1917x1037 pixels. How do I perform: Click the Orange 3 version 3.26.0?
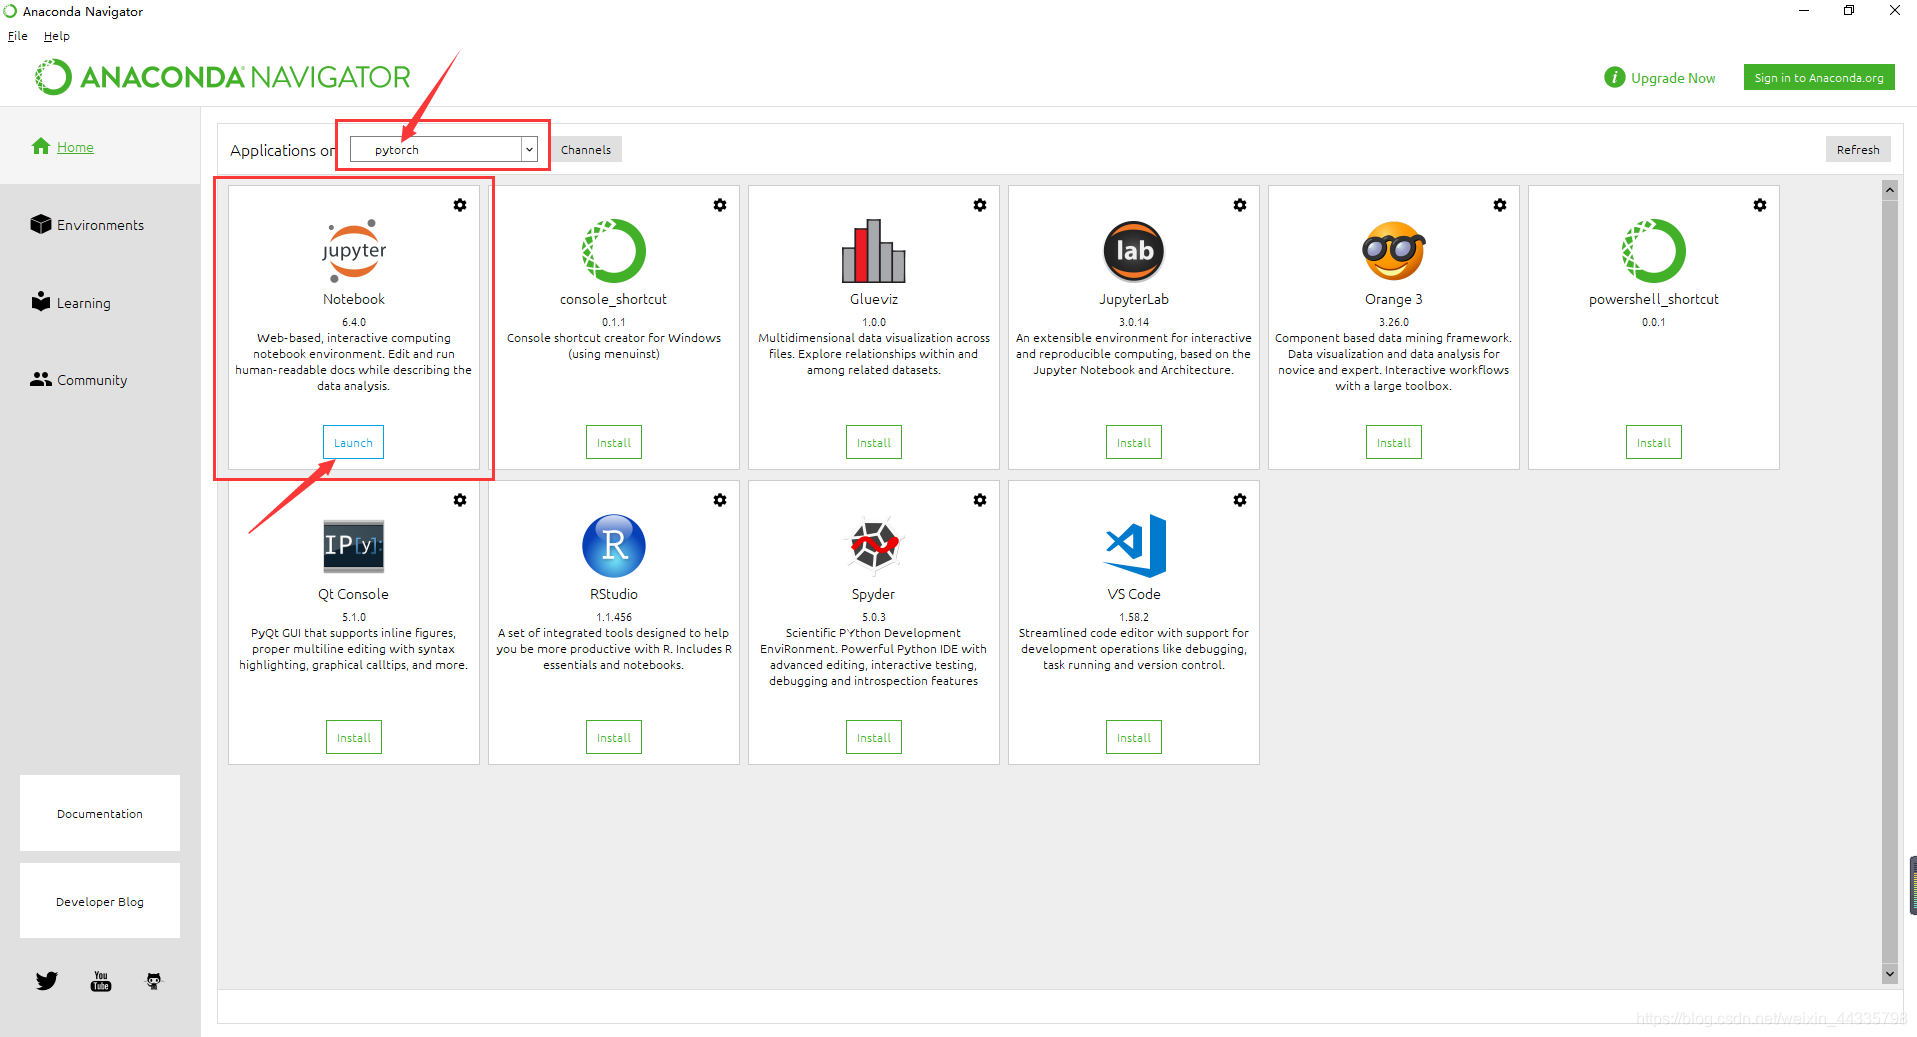1394,322
